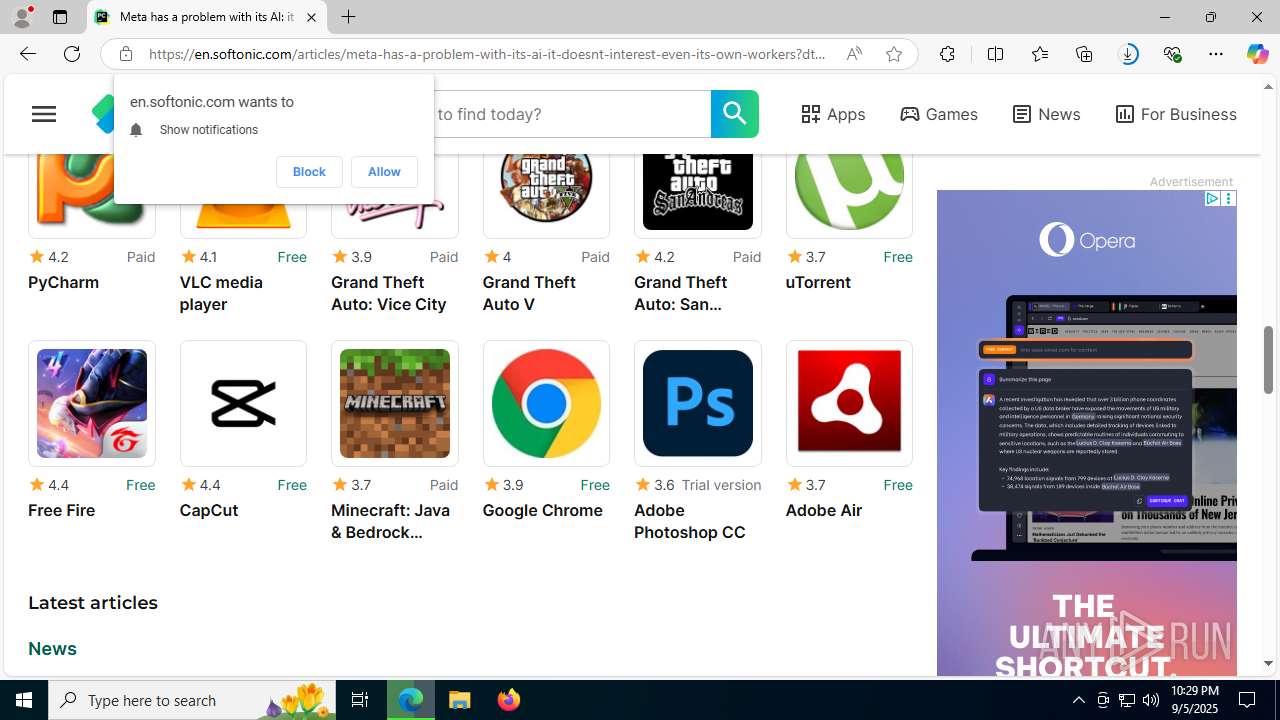Block Softonic notifications
The image size is (1280, 720).
(x=309, y=172)
